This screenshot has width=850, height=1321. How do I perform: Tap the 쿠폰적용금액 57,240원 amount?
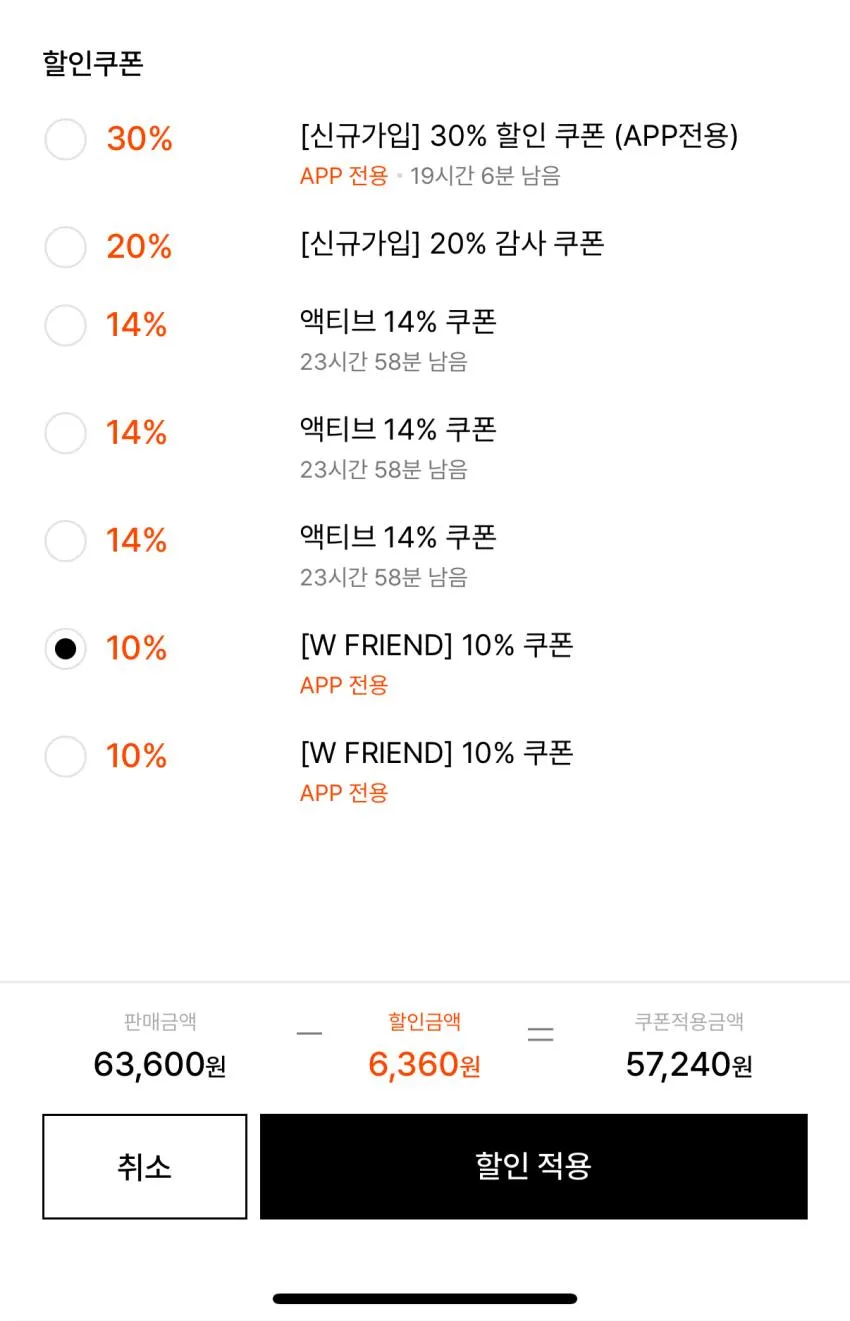click(689, 1065)
